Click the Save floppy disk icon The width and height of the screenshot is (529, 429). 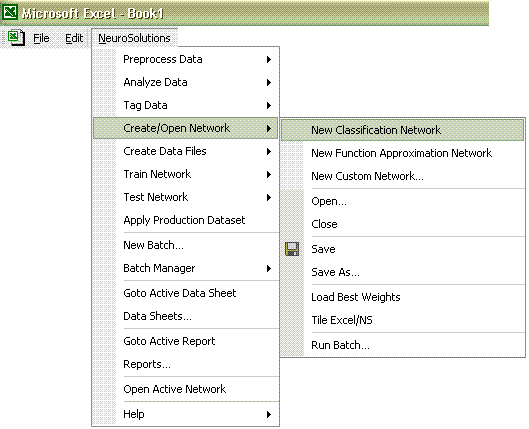[292, 249]
